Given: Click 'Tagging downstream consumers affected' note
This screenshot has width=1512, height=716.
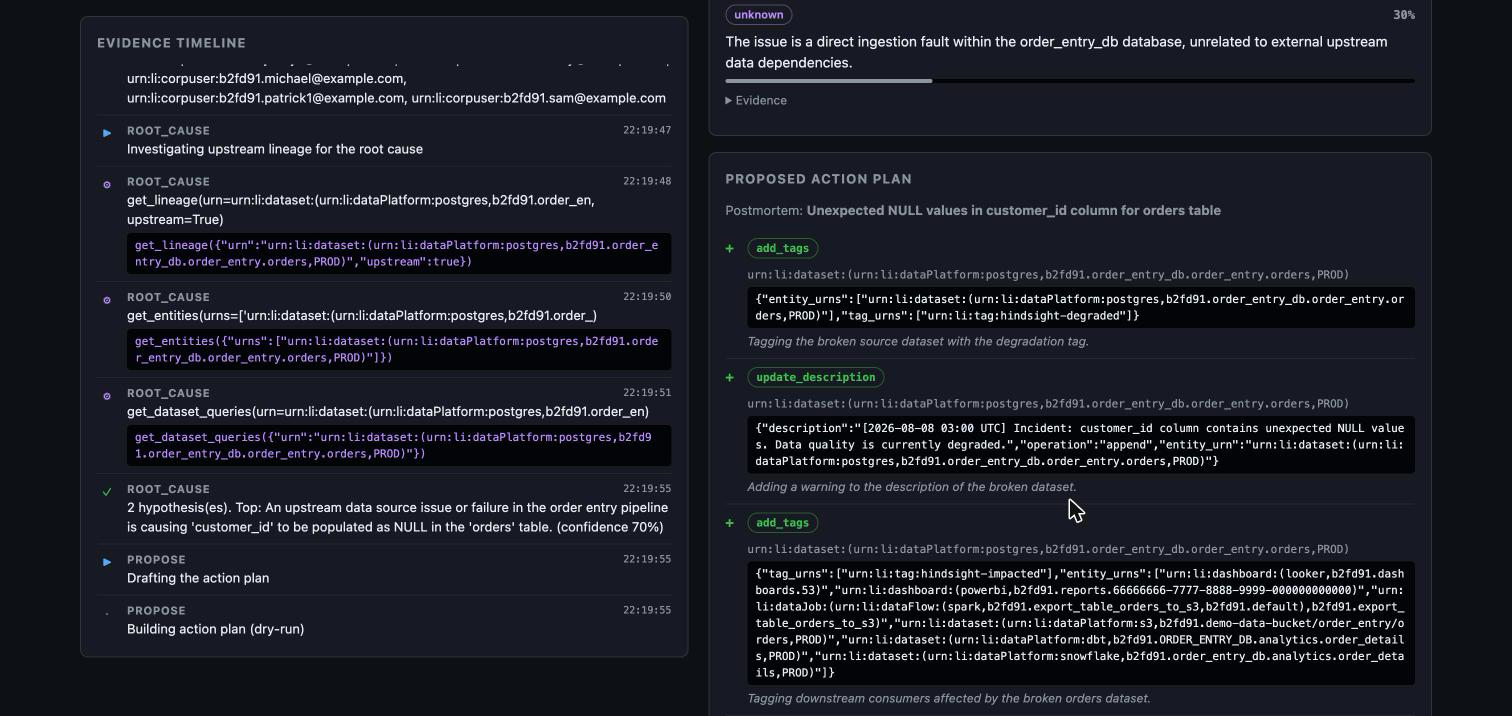Looking at the screenshot, I should click(x=949, y=698).
